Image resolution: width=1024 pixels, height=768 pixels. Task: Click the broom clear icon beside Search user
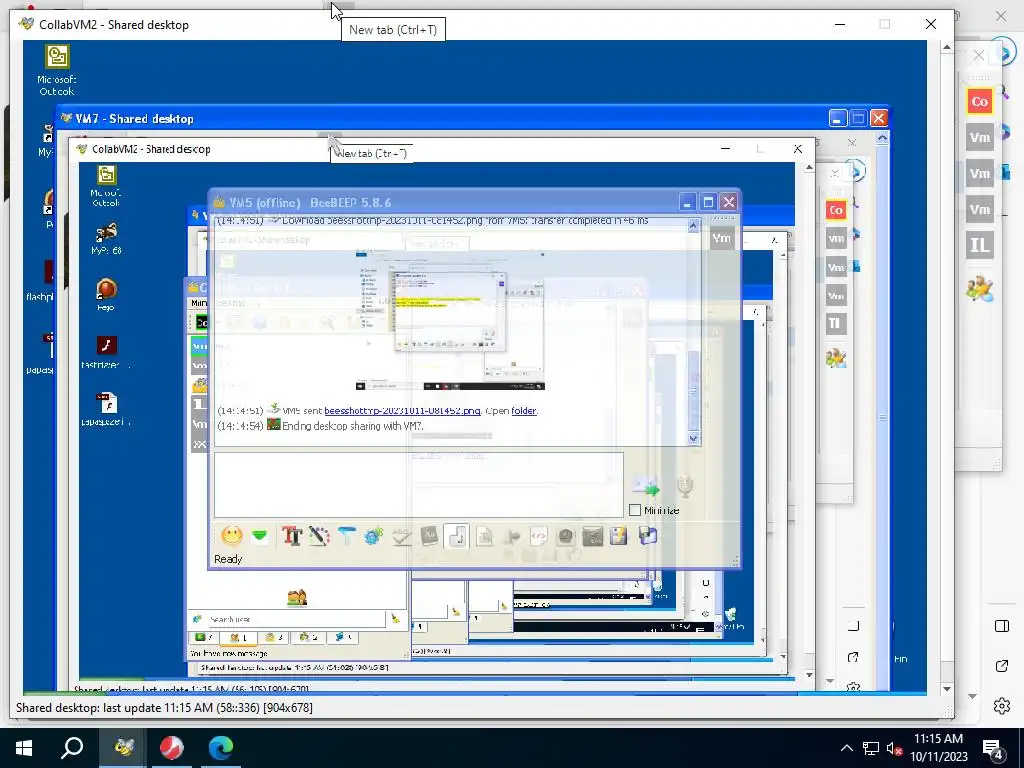pyautogui.click(x=395, y=618)
